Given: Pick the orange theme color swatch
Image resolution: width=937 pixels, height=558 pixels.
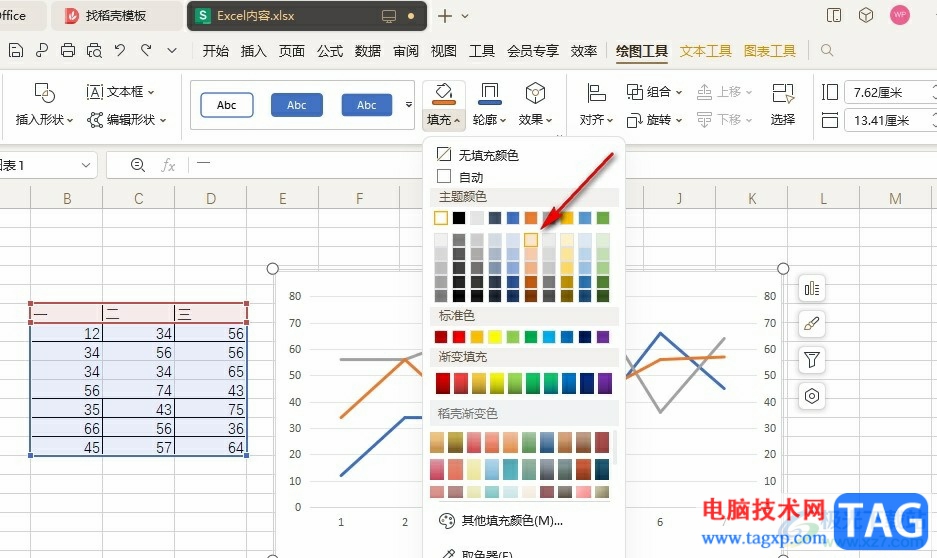Looking at the screenshot, I should [x=531, y=218].
